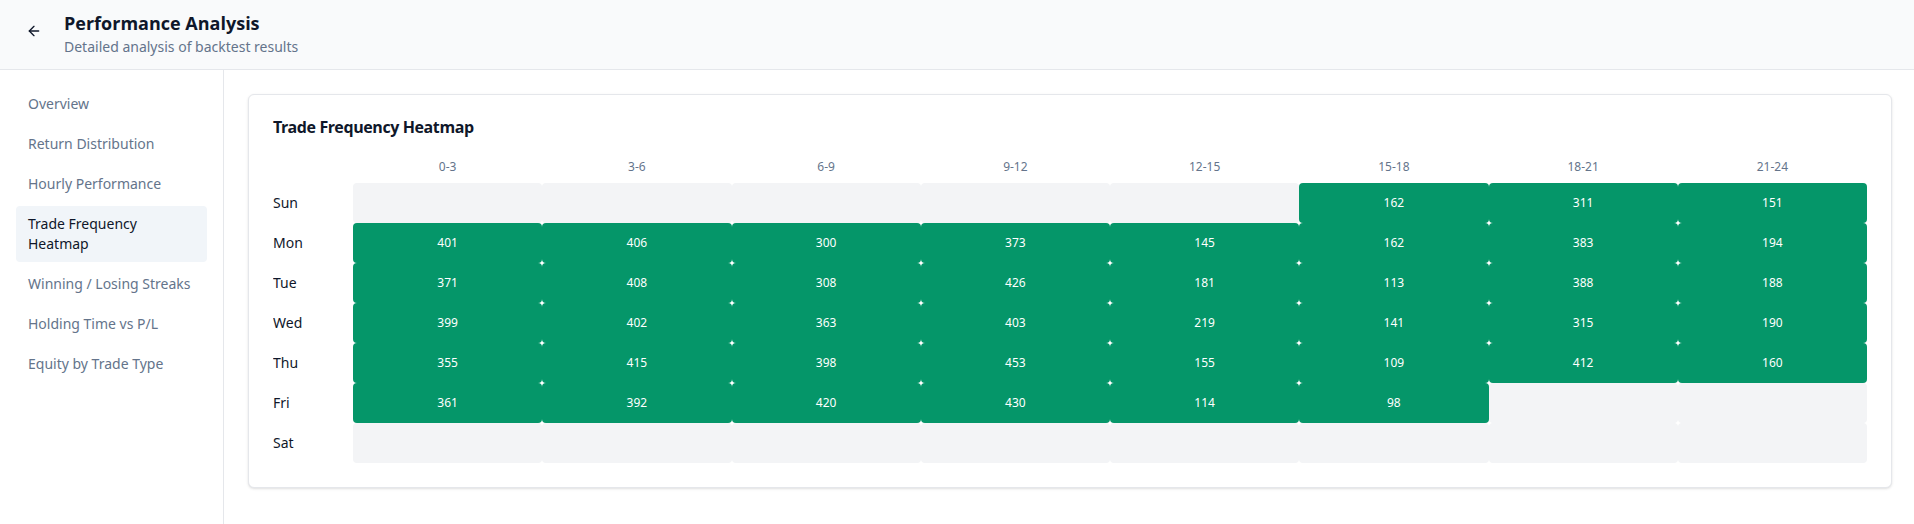Click the empty Sunday 9-12 cell

point(1015,203)
